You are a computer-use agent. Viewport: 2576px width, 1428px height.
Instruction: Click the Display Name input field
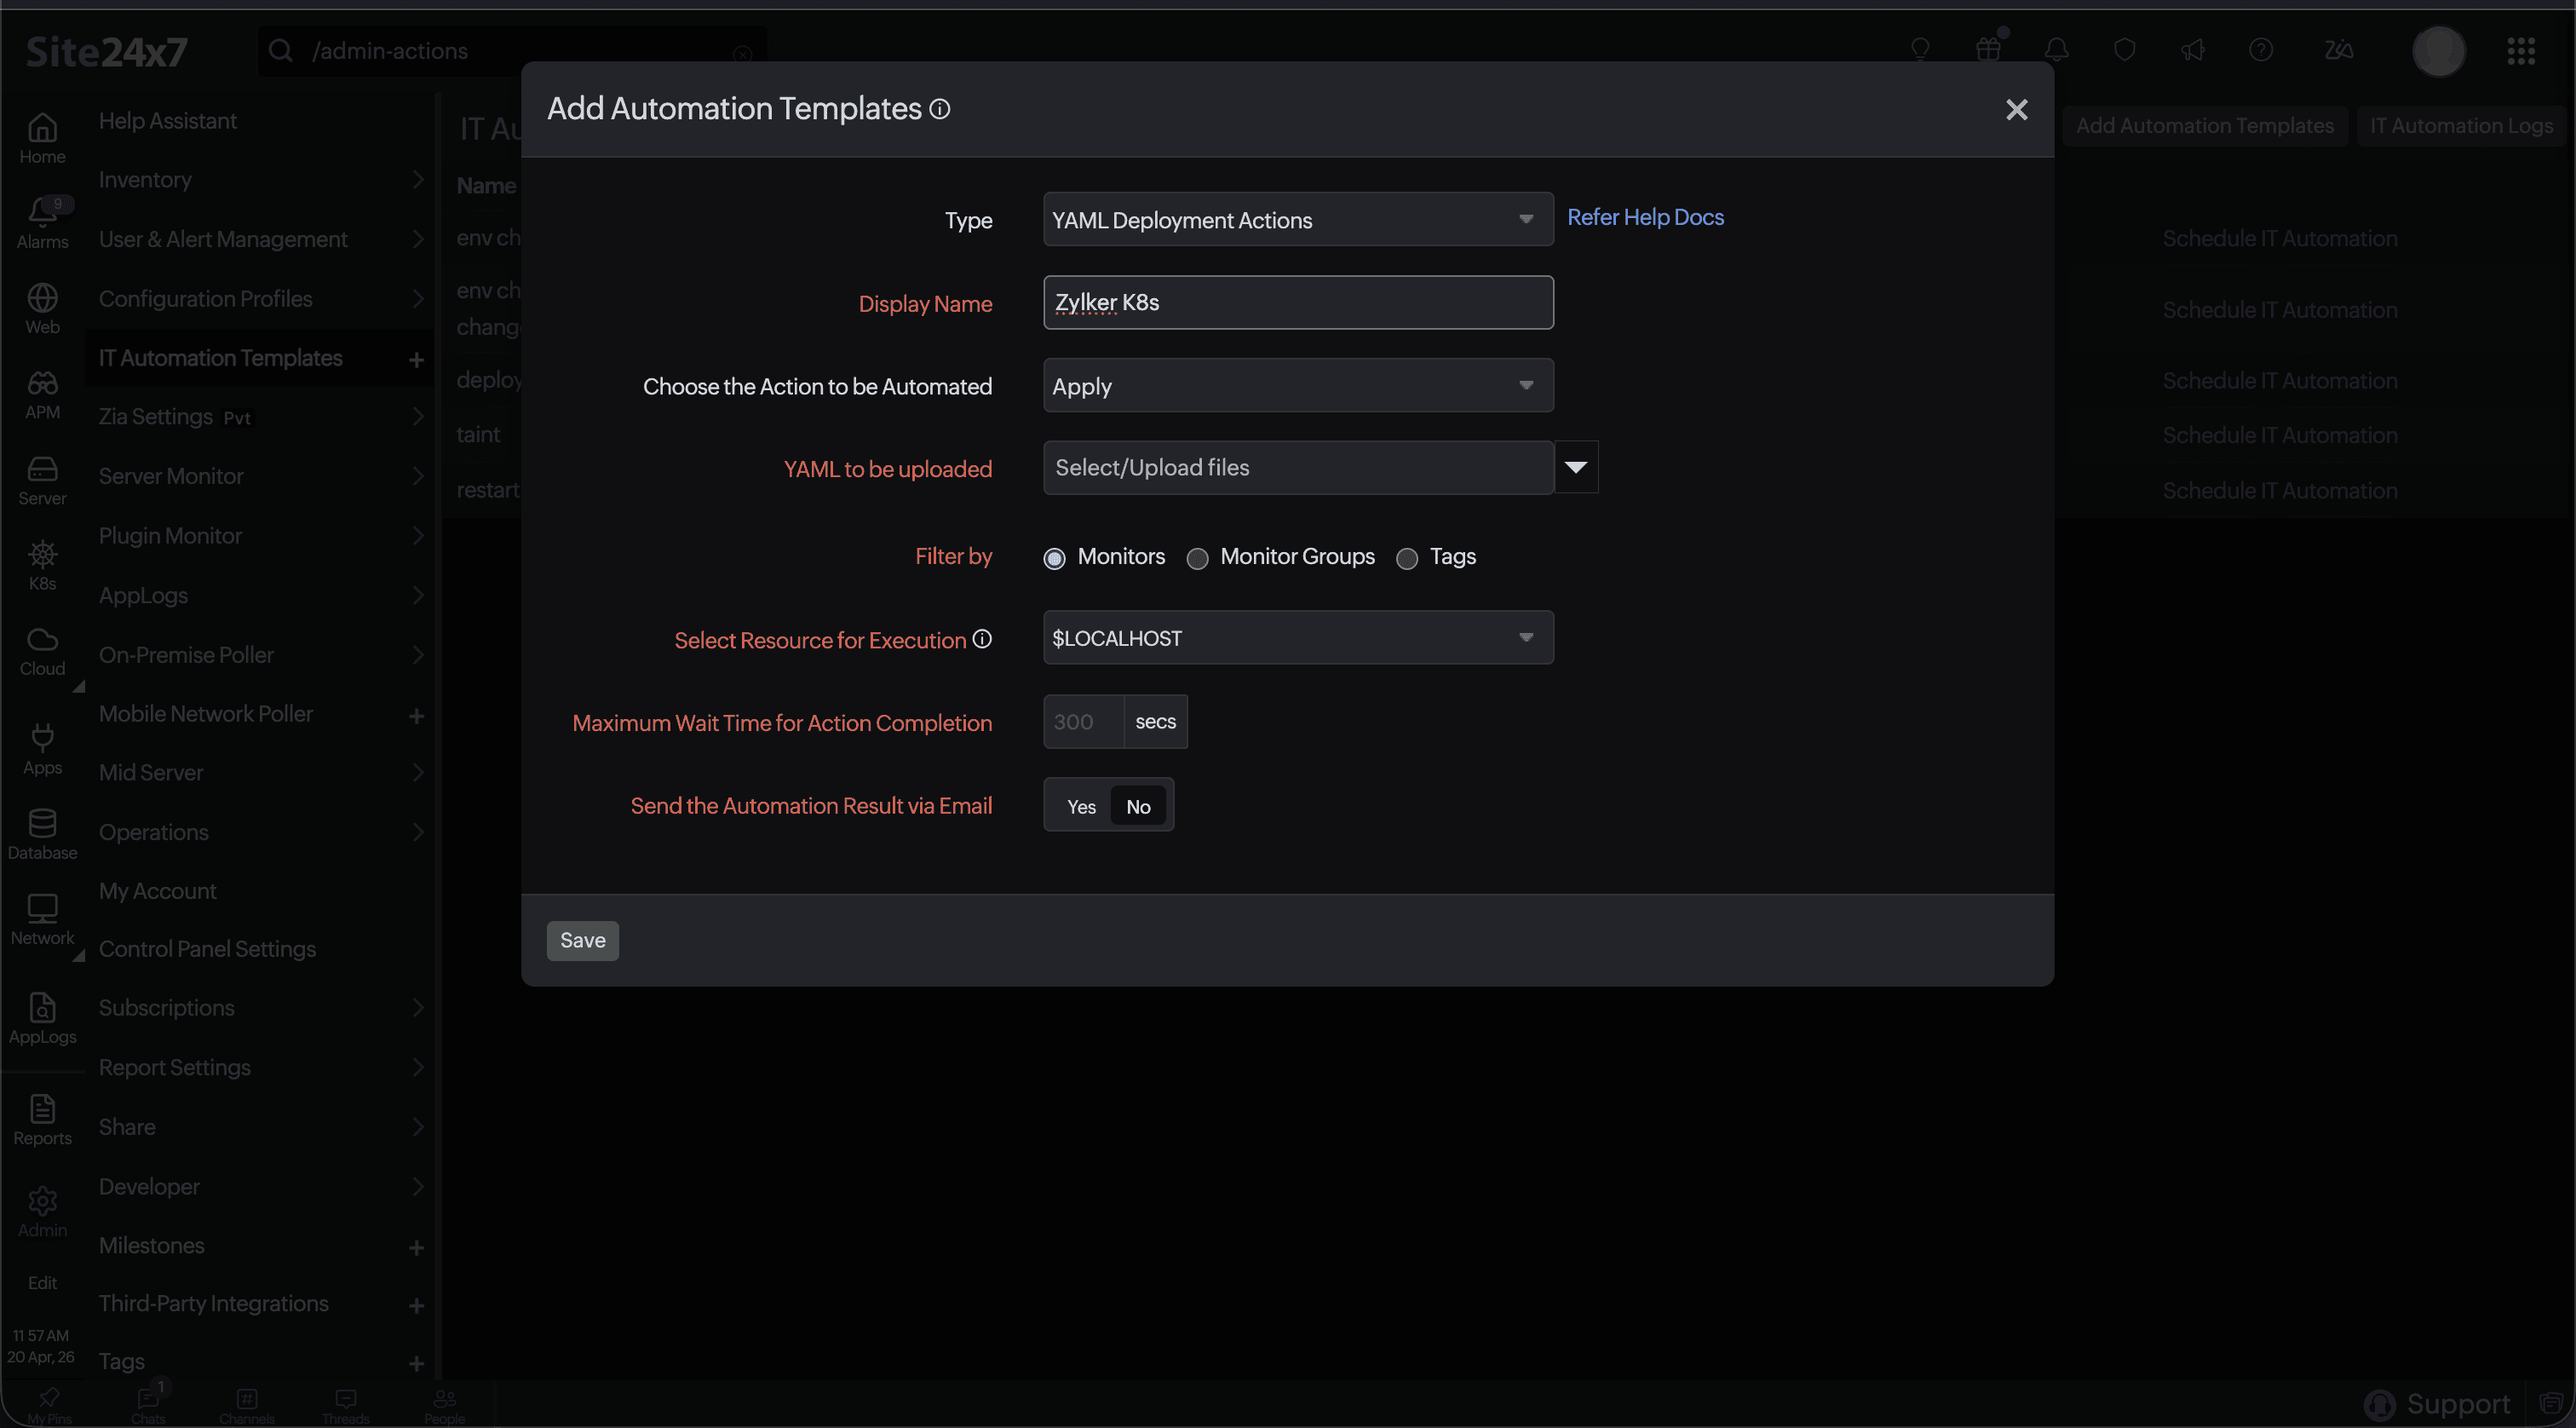(x=1298, y=302)
